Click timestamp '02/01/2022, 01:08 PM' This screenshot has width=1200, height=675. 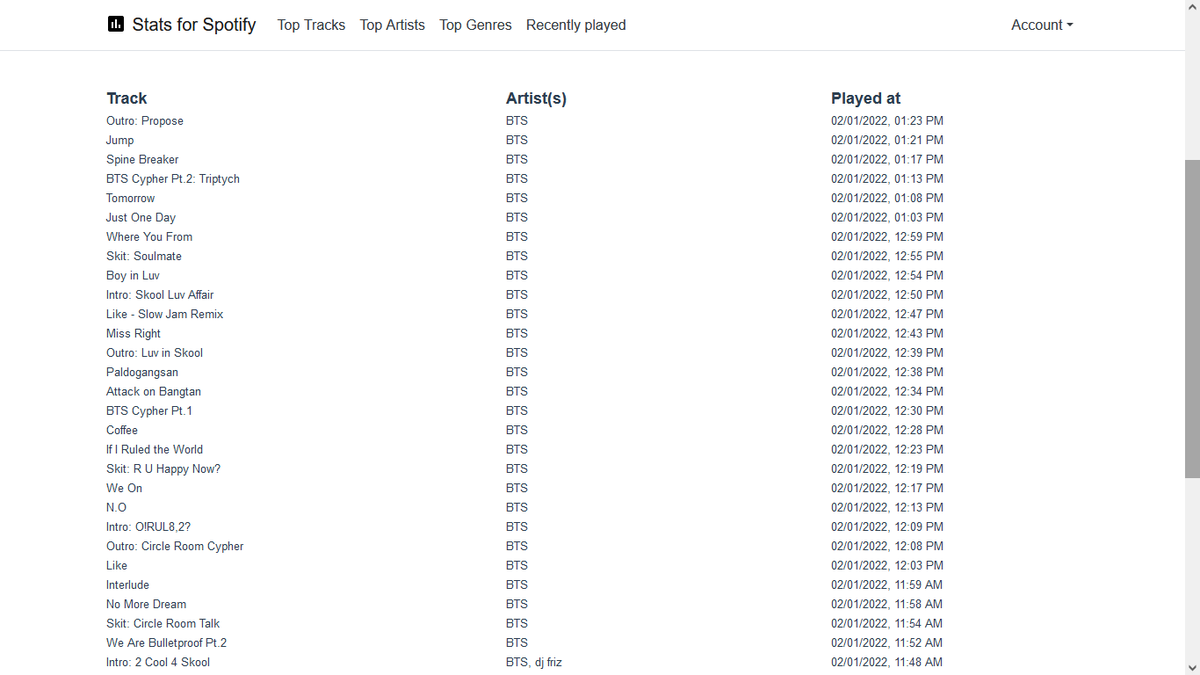(887, 198)
